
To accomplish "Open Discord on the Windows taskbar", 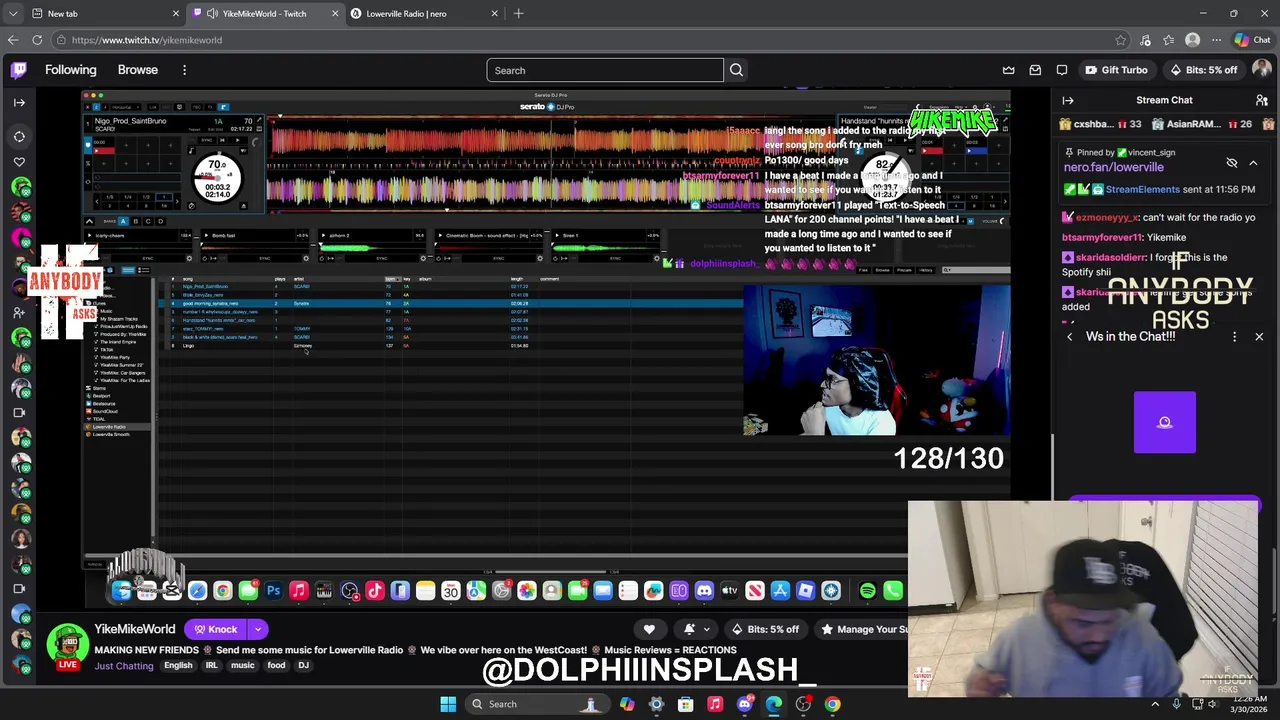I will pyautogui.click(x=744, y=704).
